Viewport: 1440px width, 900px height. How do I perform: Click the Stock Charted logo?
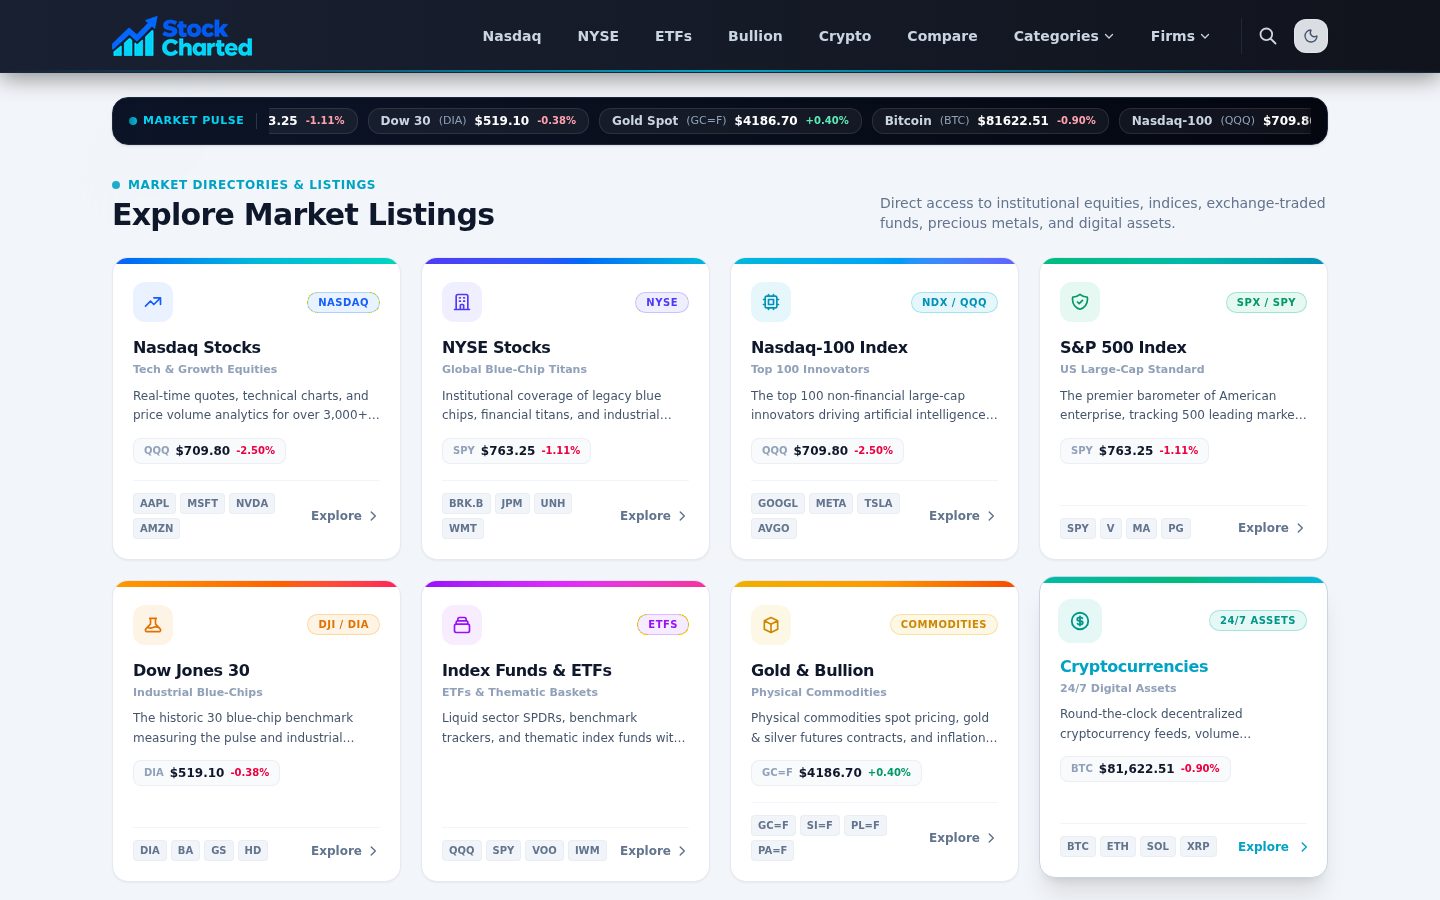182,36
